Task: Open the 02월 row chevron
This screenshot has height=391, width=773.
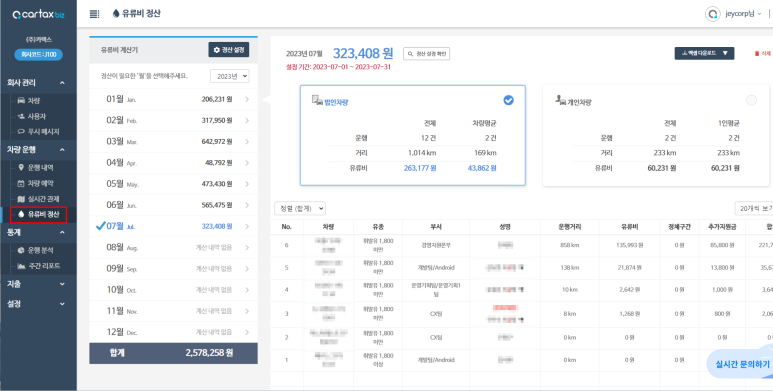Action: pyautogui.click(x=247, y=120)
